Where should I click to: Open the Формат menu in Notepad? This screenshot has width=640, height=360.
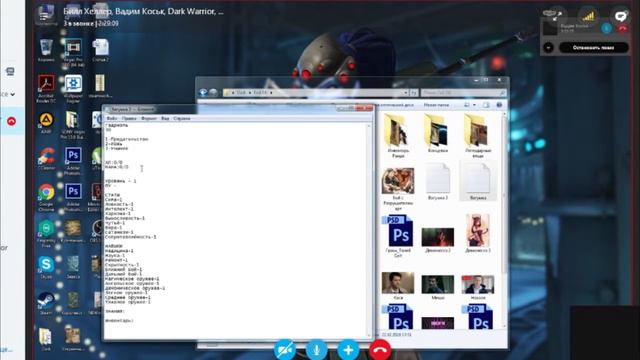point(149,118)
